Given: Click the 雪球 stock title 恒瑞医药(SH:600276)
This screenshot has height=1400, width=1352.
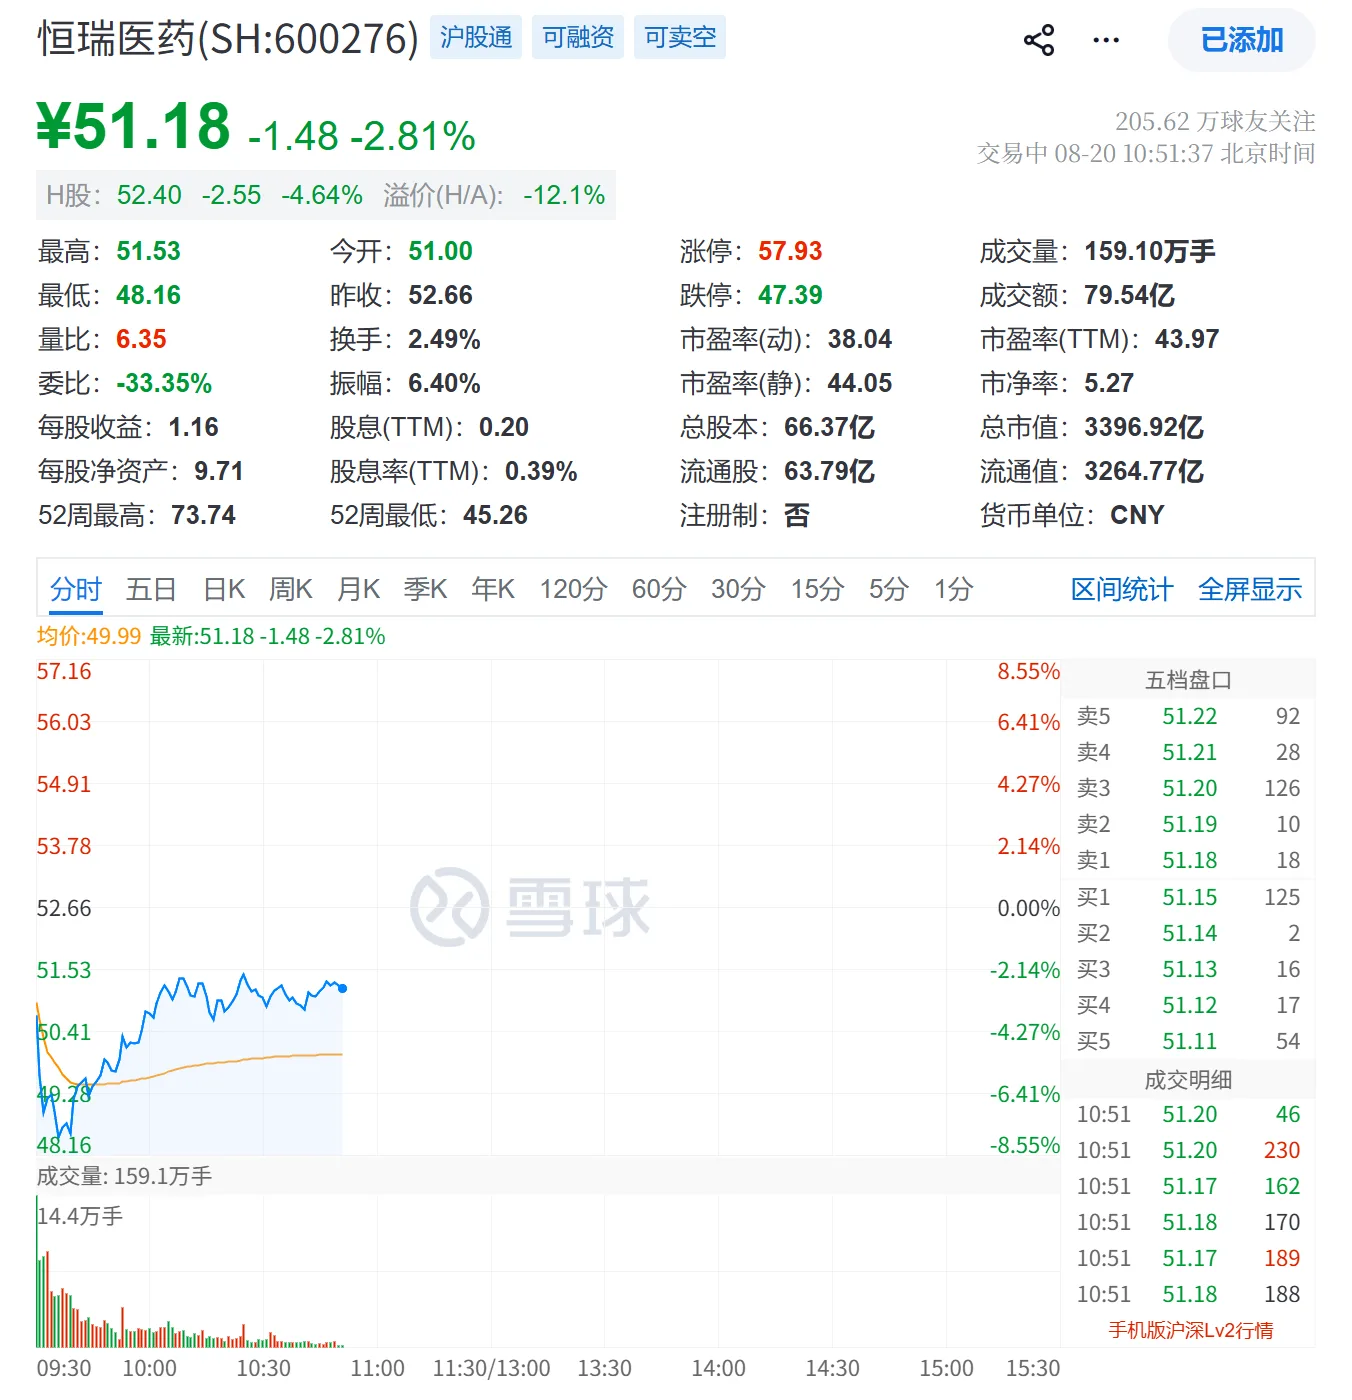Looking at the screenshot, I should click(228, 39).
